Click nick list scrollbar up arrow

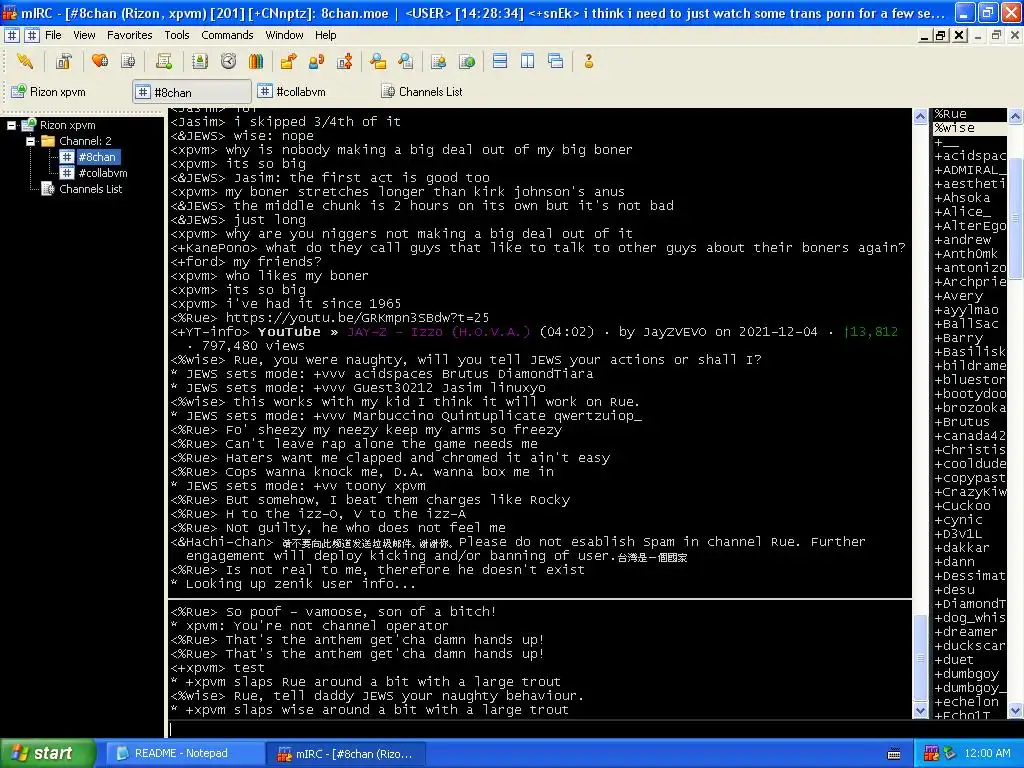(x=1016, y=117)
